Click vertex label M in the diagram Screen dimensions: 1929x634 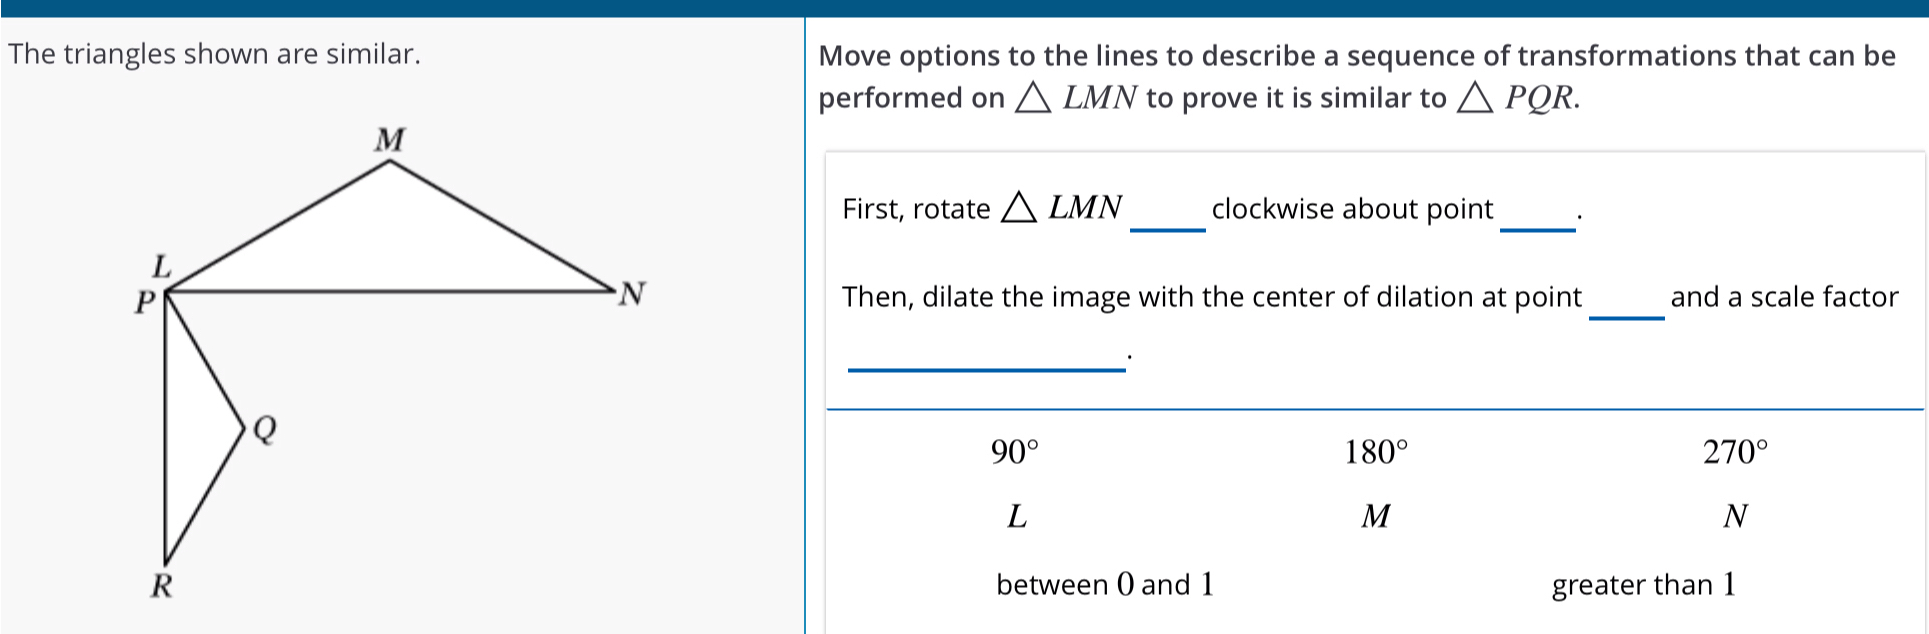coord(390,140)
